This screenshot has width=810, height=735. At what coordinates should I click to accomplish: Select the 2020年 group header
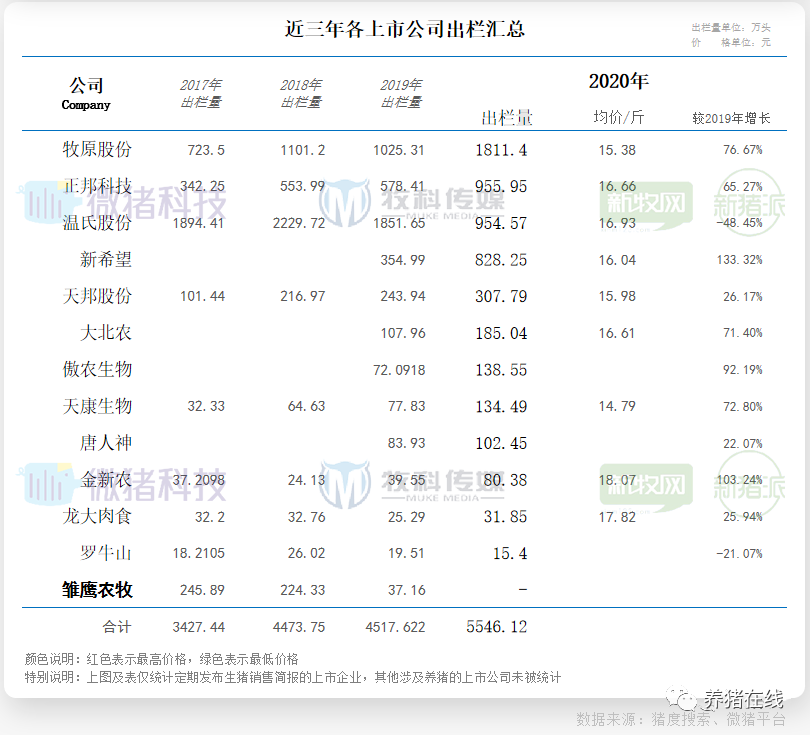coord(618,81)
